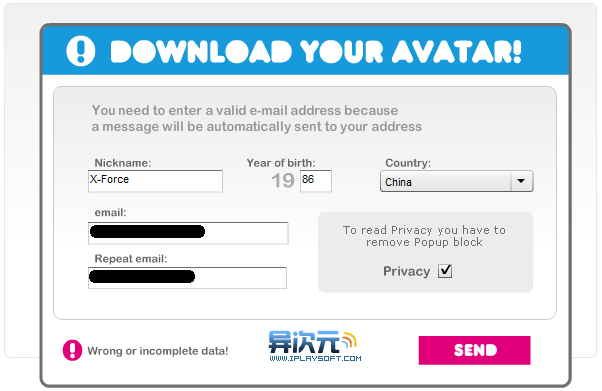Screen dimensions: 602x391
Task: Click the Country label
Action: point(408,163)
